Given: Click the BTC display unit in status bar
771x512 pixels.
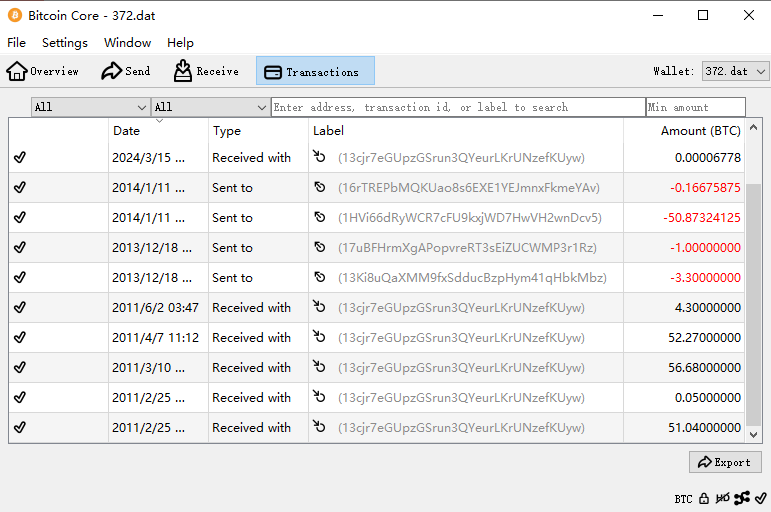Looking at the screenshot, I should tap(683, 498).
